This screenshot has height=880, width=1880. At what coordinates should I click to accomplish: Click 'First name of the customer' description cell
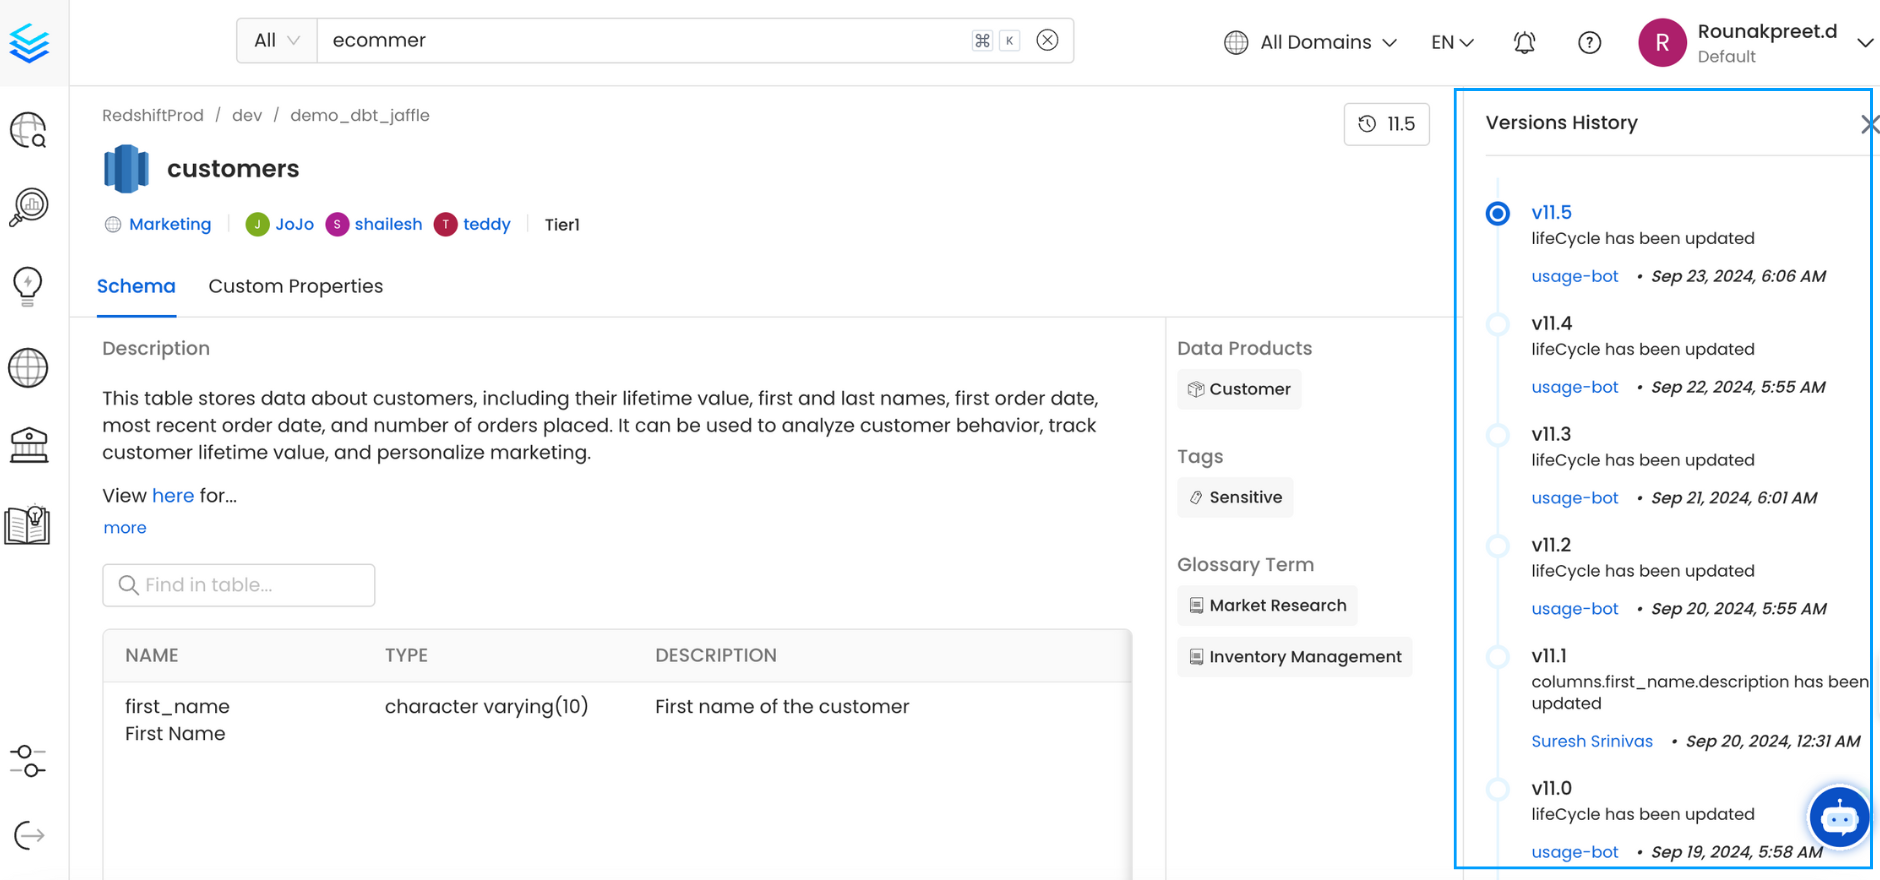[x=782, y=706]
